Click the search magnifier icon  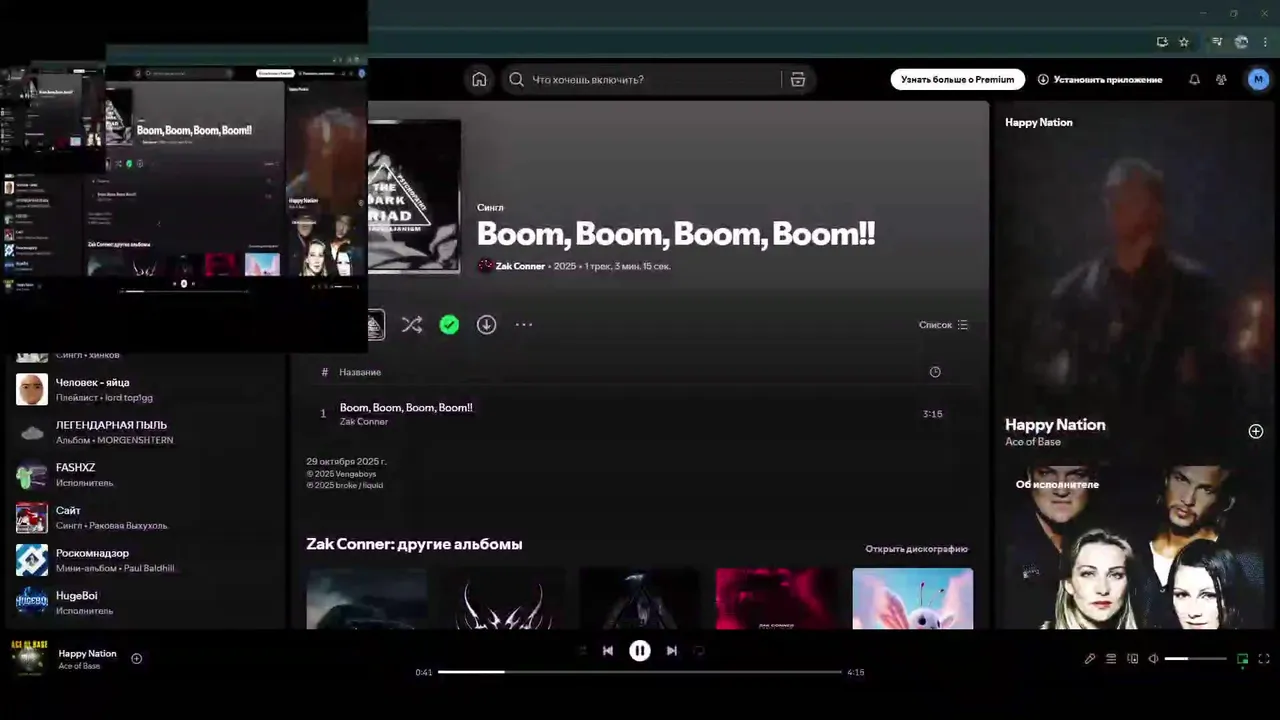pos(516,79)
